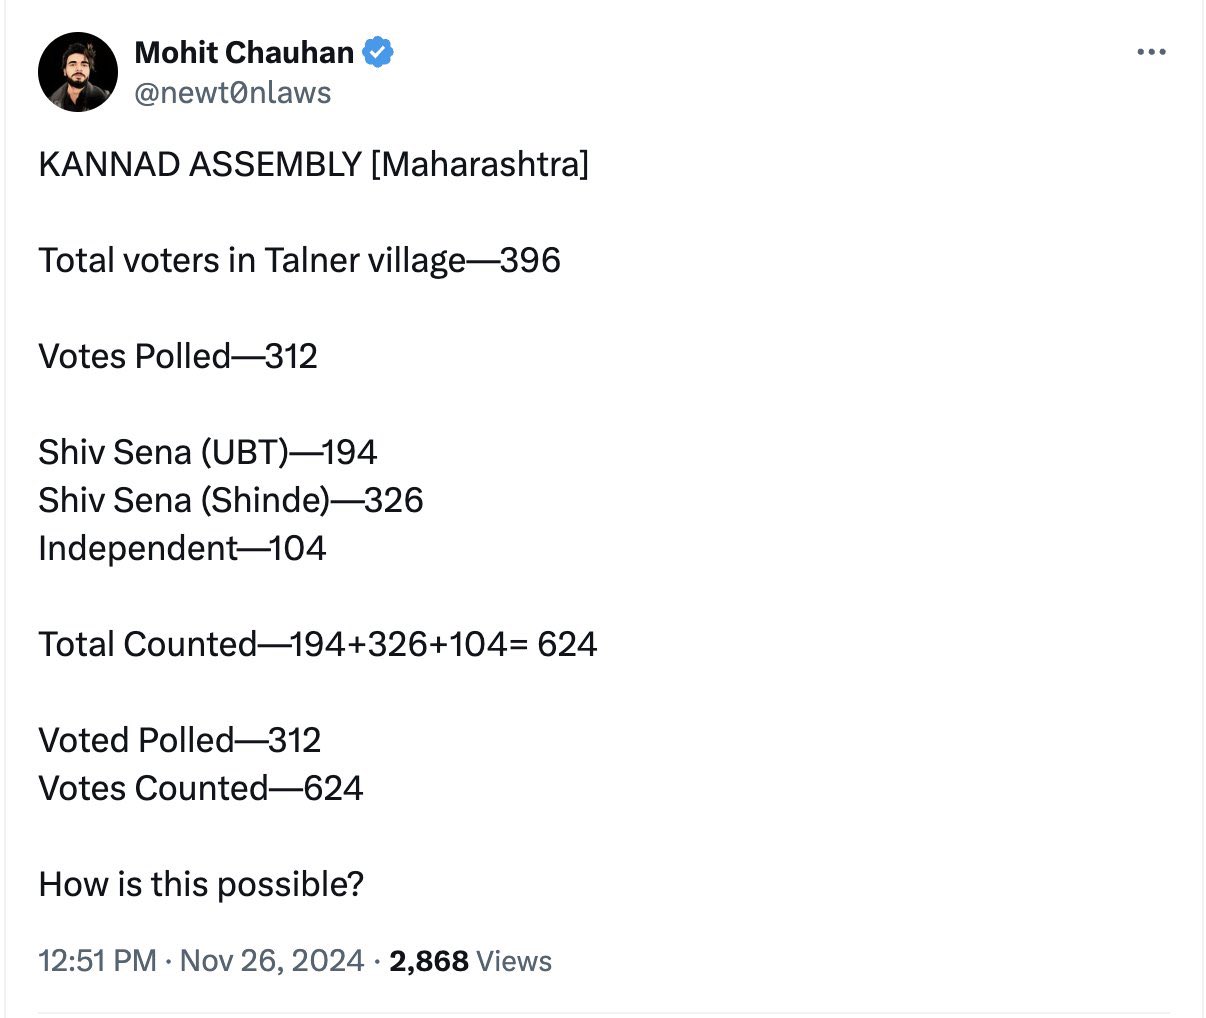Click the blue verified badge

coord(377,52)
